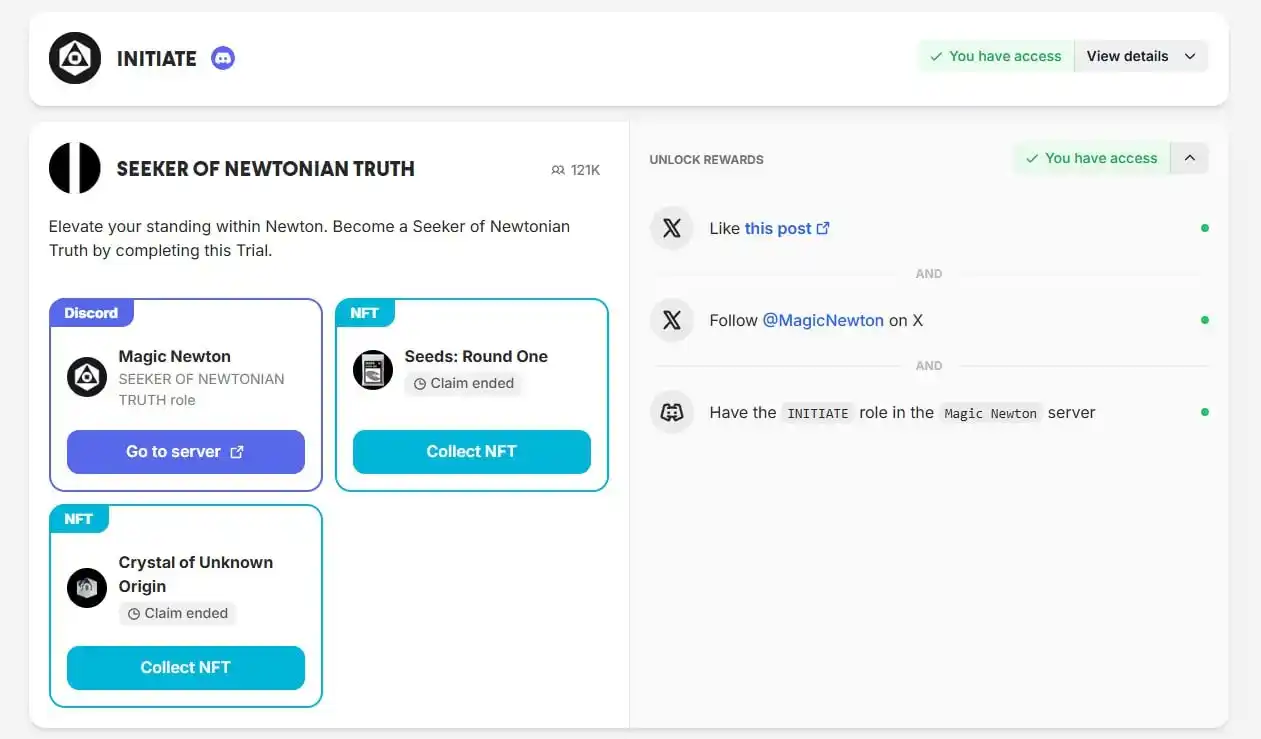Click the chevron next to View details
The width and height of the screenshot is (1261, 739).
coord(1190,56)
